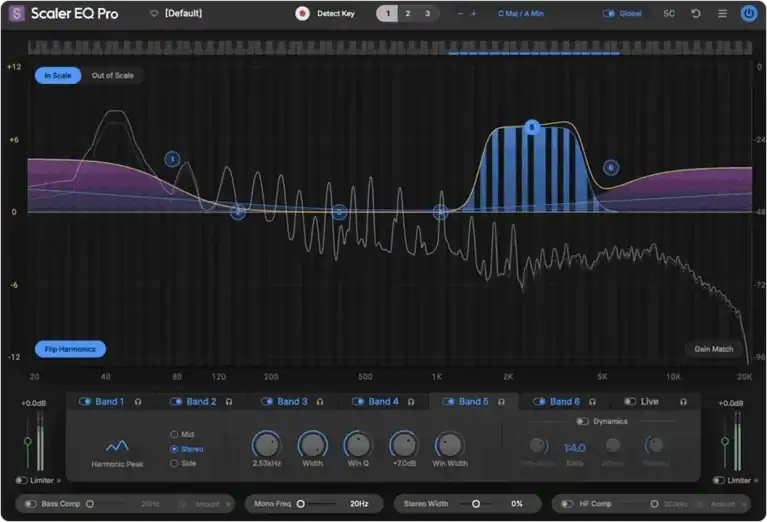Select EQ node 2 on the graph

coord(238,212)
